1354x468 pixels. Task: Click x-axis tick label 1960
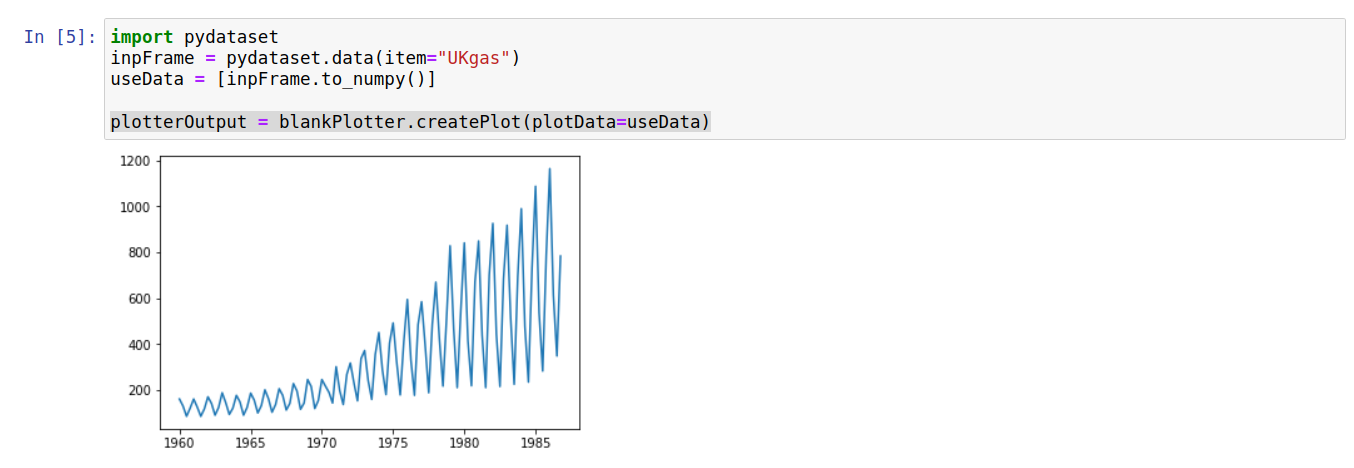[179, 442]
